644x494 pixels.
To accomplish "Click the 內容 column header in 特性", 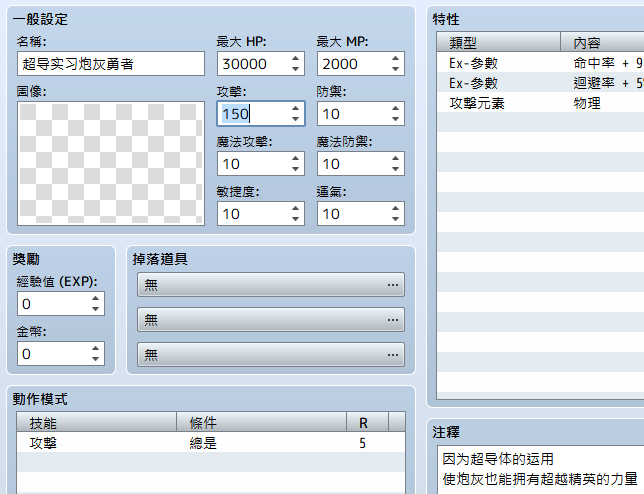I will (x=602, y=42).
